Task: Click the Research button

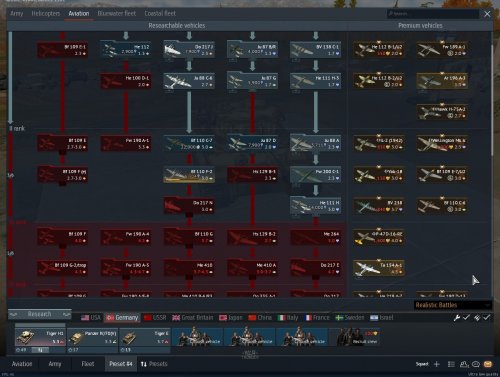Action: point(39,314)
